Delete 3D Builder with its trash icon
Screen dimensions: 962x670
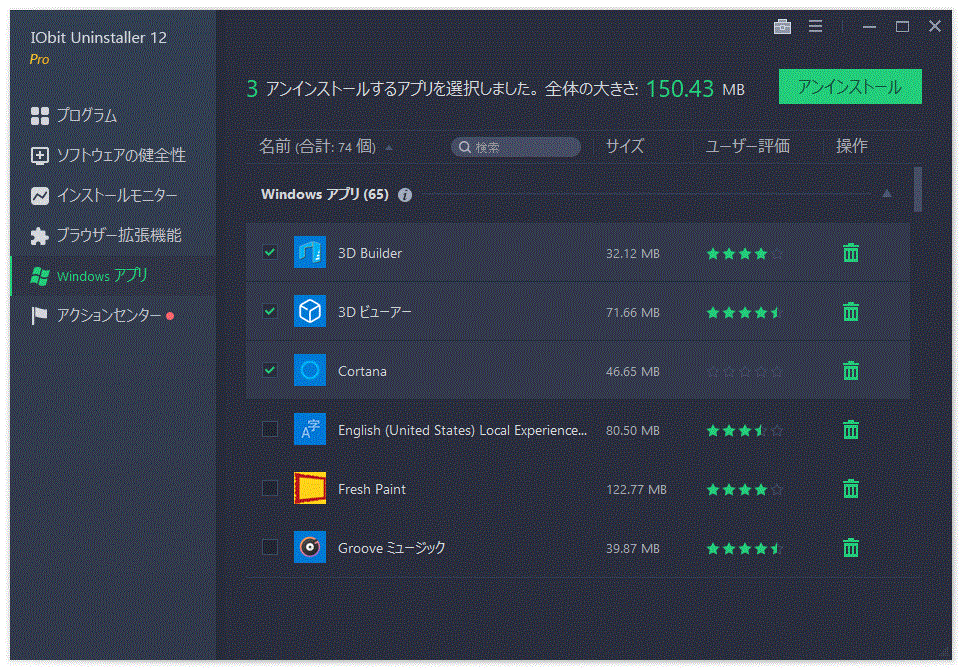[851, 252]
